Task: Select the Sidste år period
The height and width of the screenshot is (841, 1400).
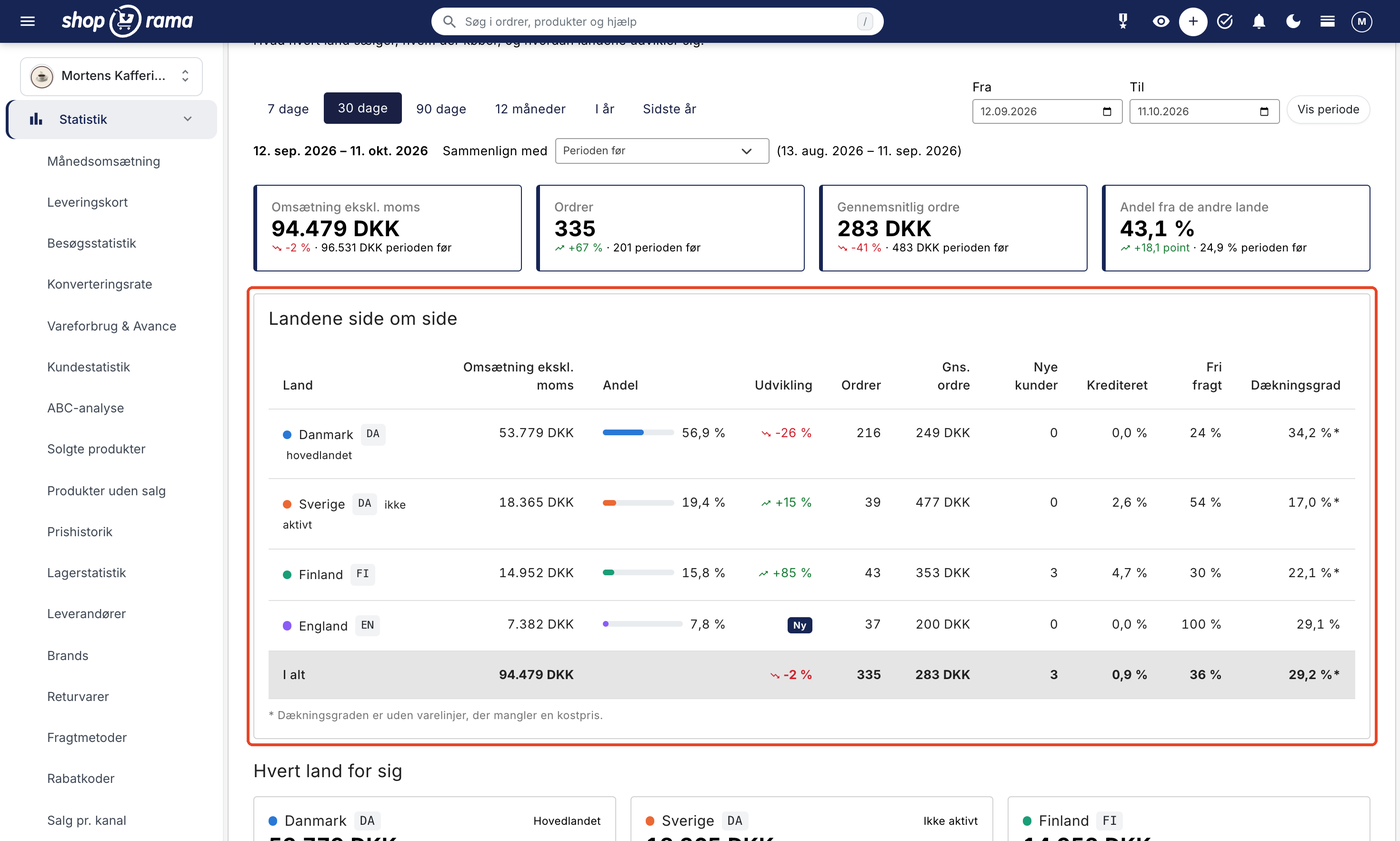Action: (670, 108)
